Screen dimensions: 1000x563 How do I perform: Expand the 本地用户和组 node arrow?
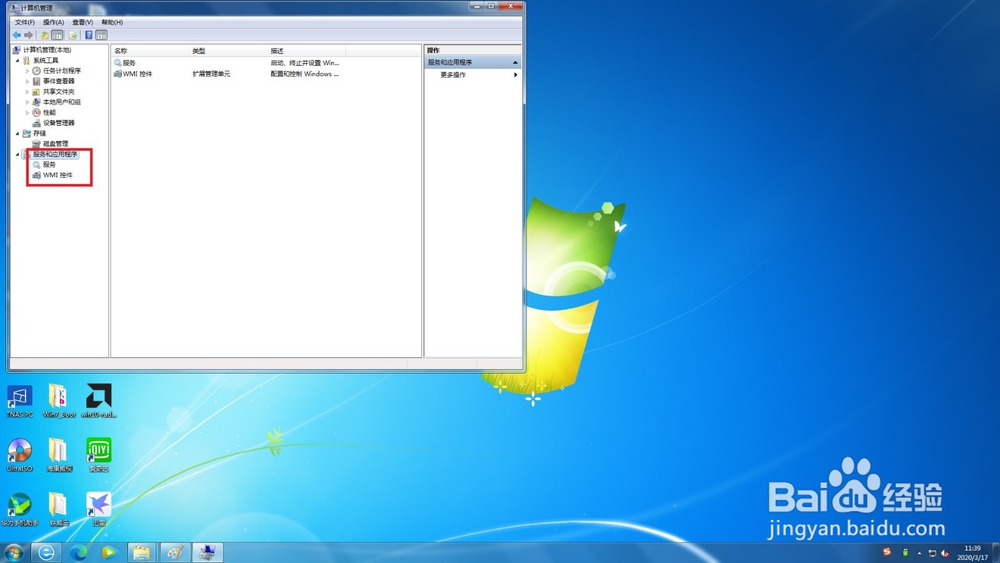[x=27, y=102]
